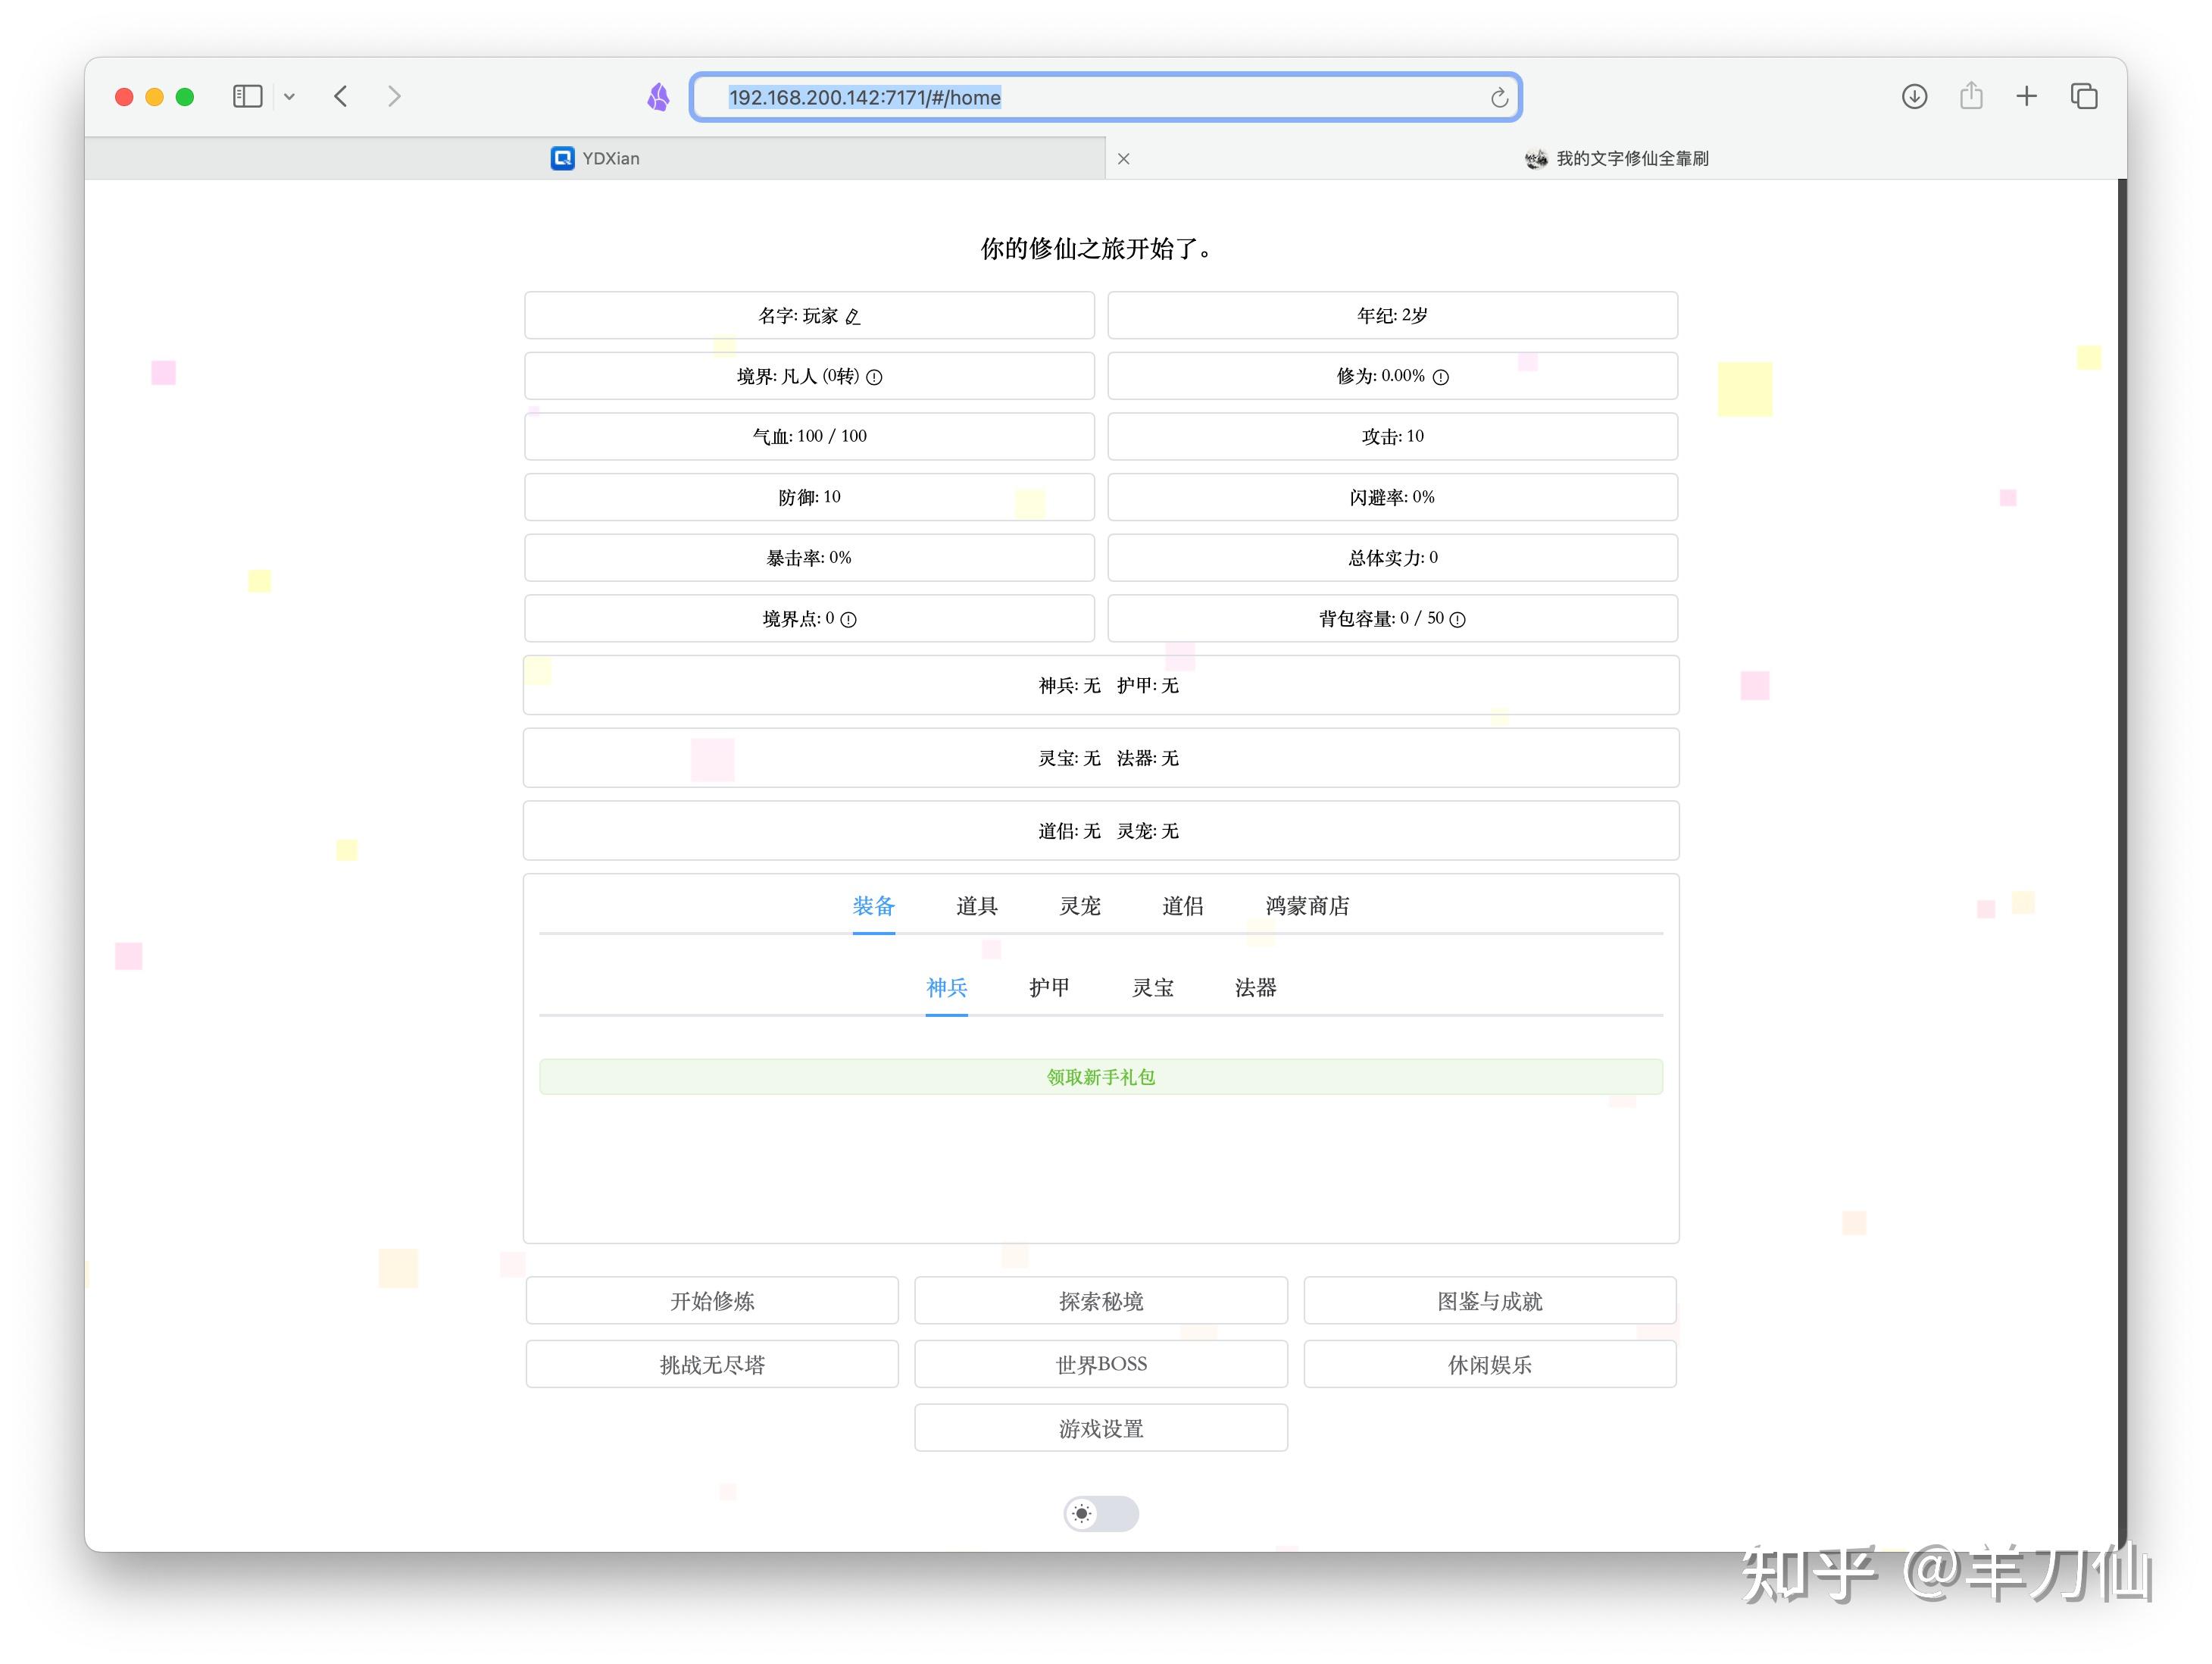Open 游戏设置 button

(1100, 1428)
